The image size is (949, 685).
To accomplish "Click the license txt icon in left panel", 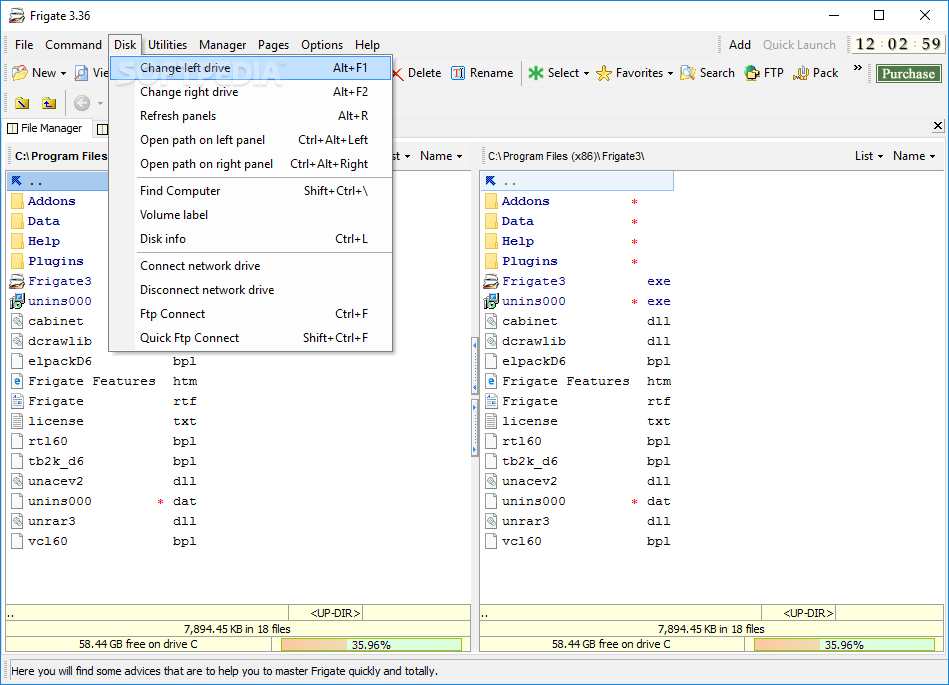I will [17, 421].
